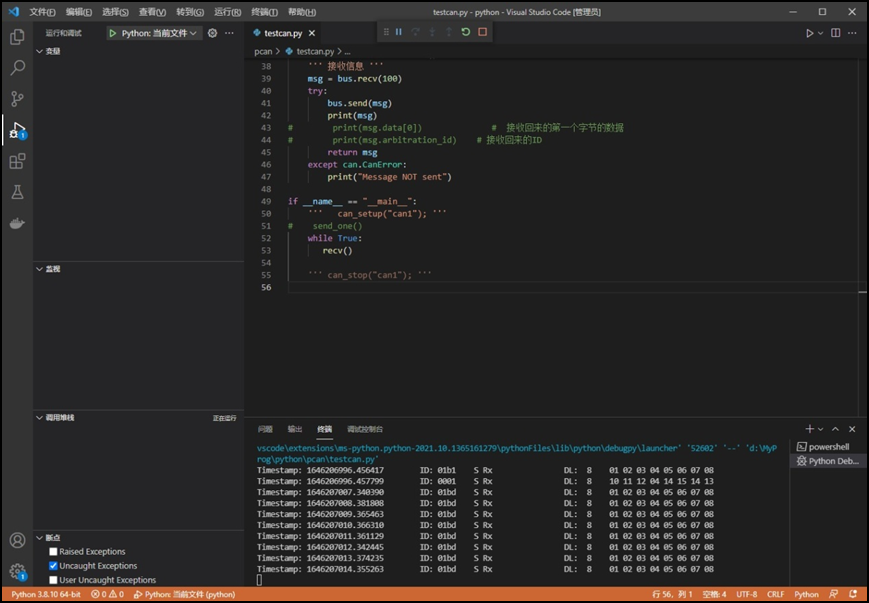Viewport: 869px width, 603px height.
Task: Open the 转到(G) menu
Action: click(x=190, y=12)
